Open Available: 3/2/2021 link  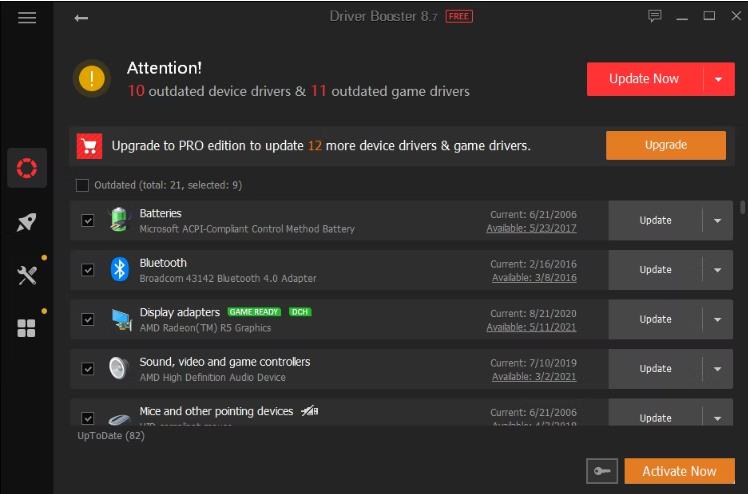coord(534,377)
